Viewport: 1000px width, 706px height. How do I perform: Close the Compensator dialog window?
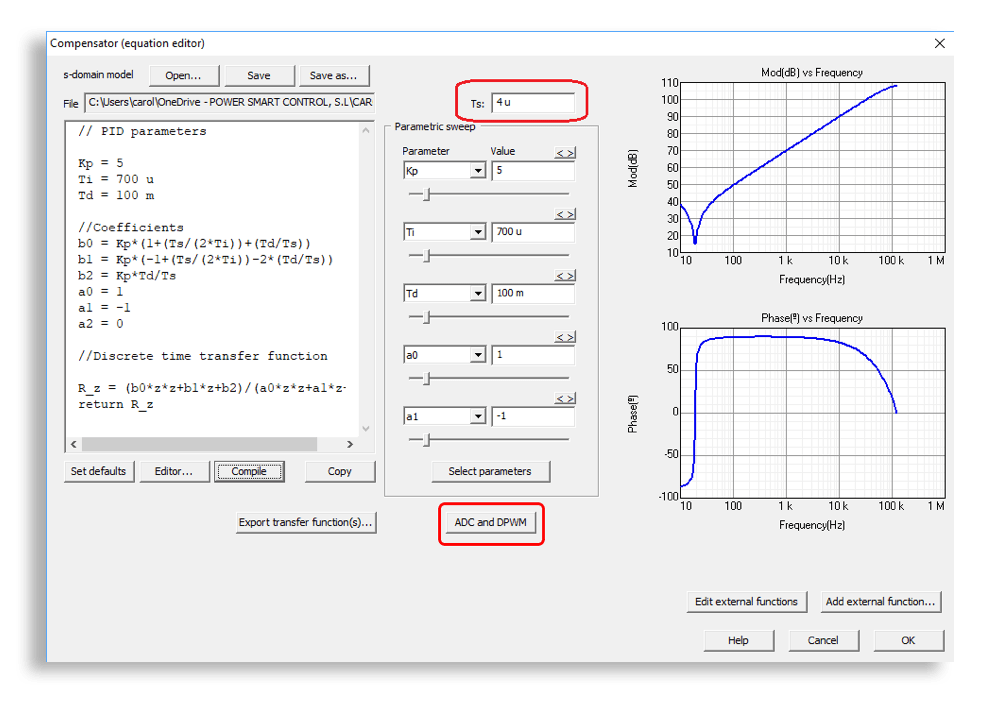939,44
